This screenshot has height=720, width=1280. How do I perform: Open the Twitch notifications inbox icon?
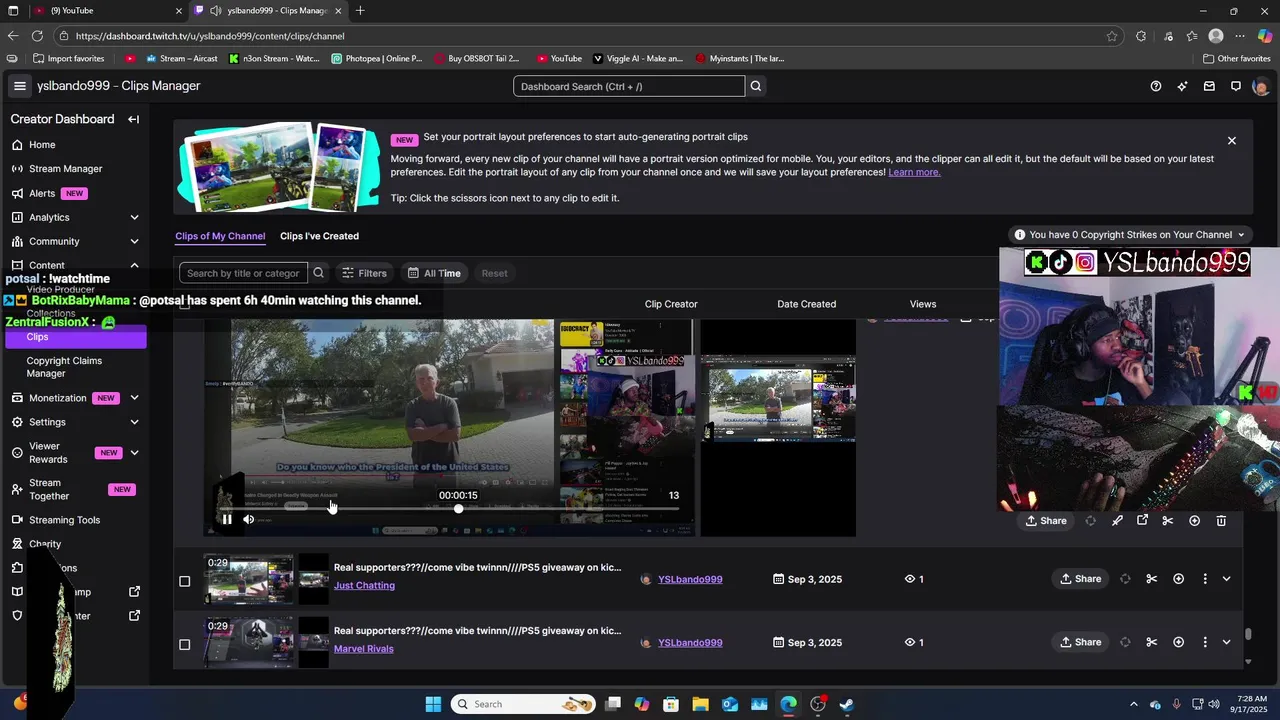pos(1209,86)
